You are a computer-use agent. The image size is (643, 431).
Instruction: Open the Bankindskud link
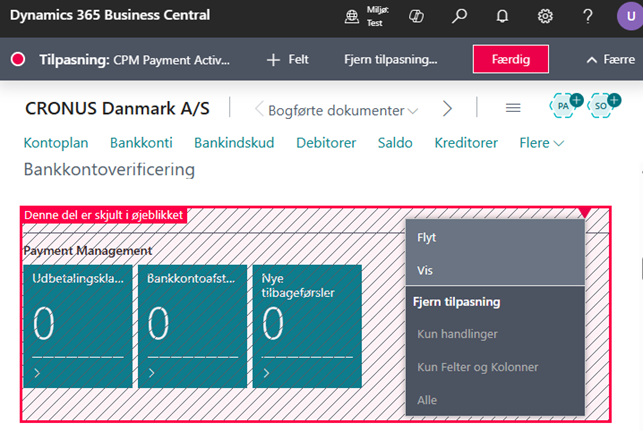(234, 143)
